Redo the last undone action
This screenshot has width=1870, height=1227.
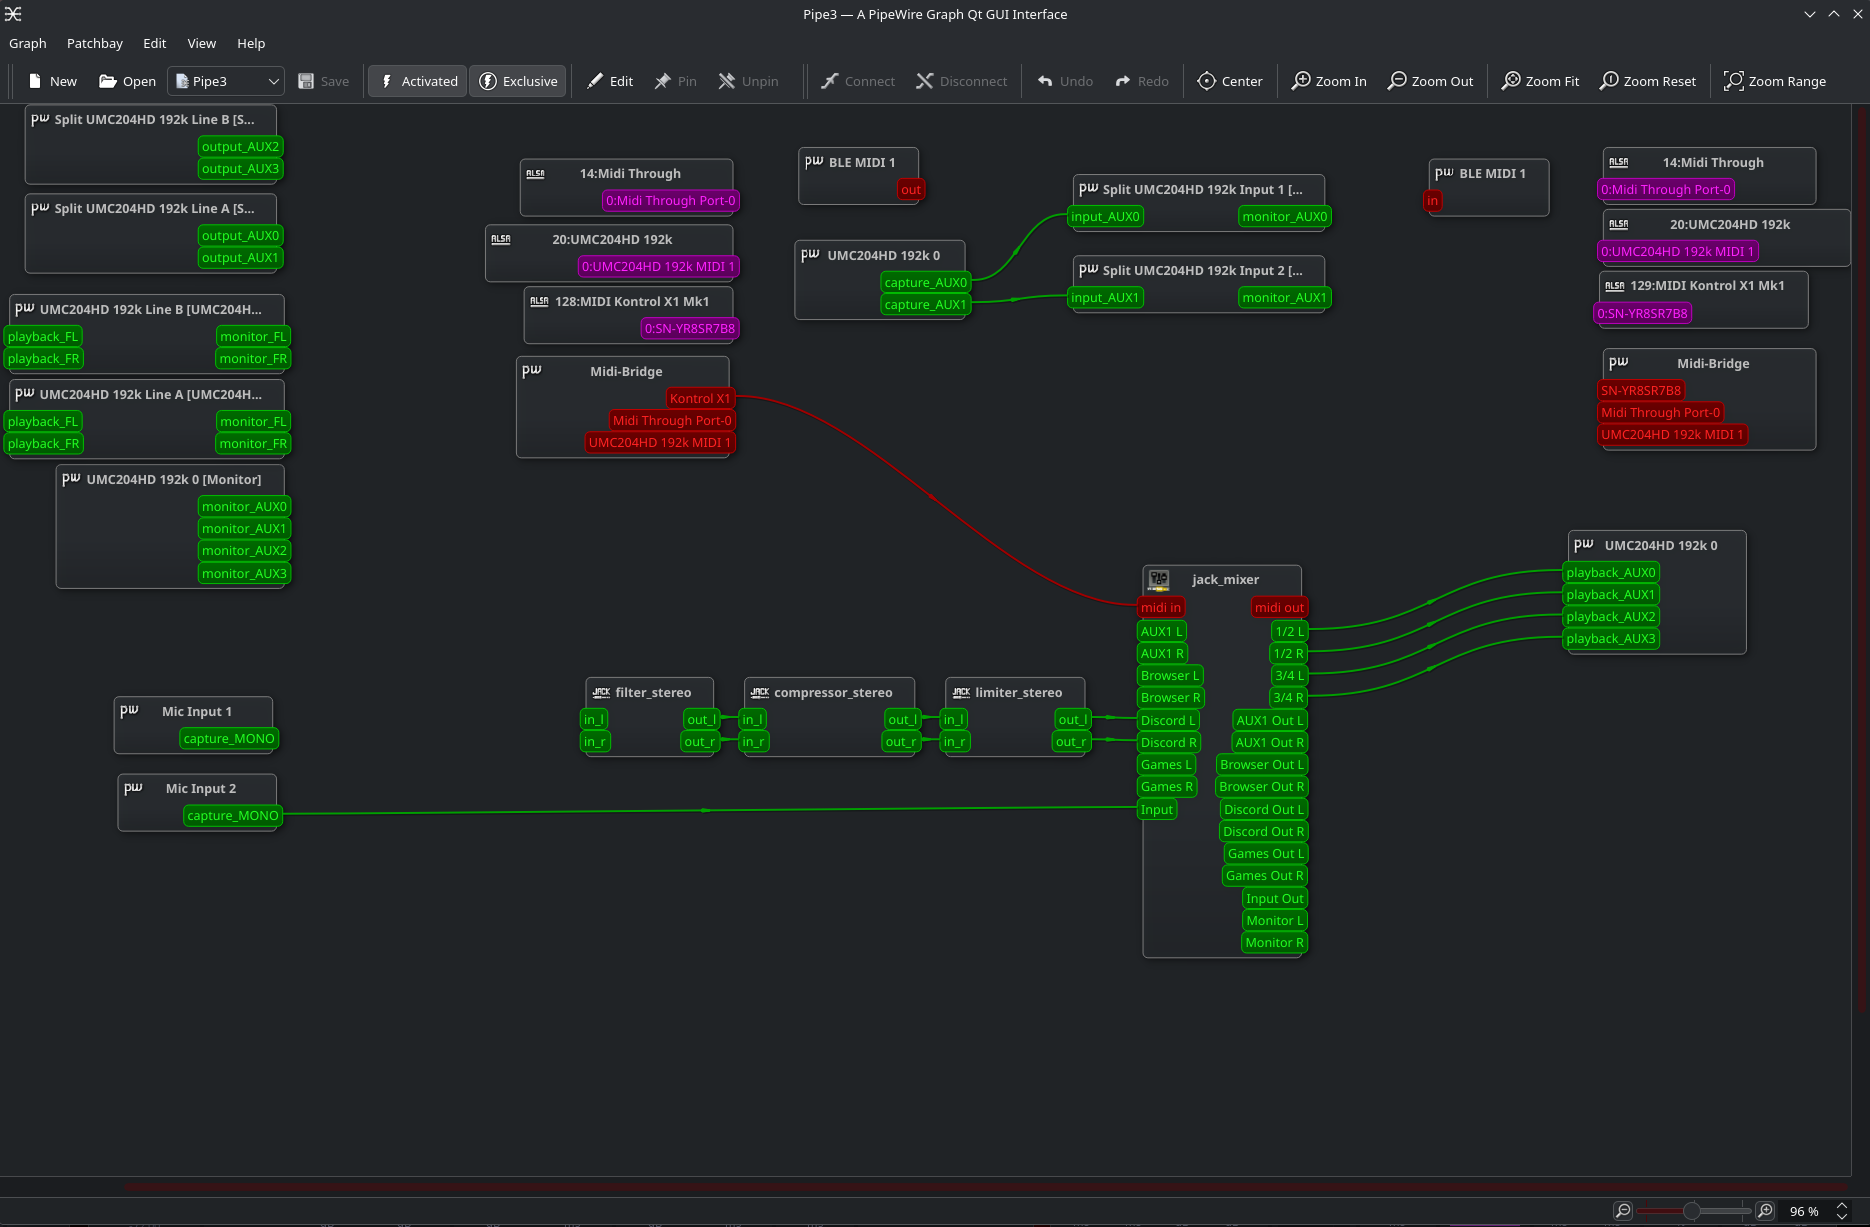click(x=1142, y=81)
